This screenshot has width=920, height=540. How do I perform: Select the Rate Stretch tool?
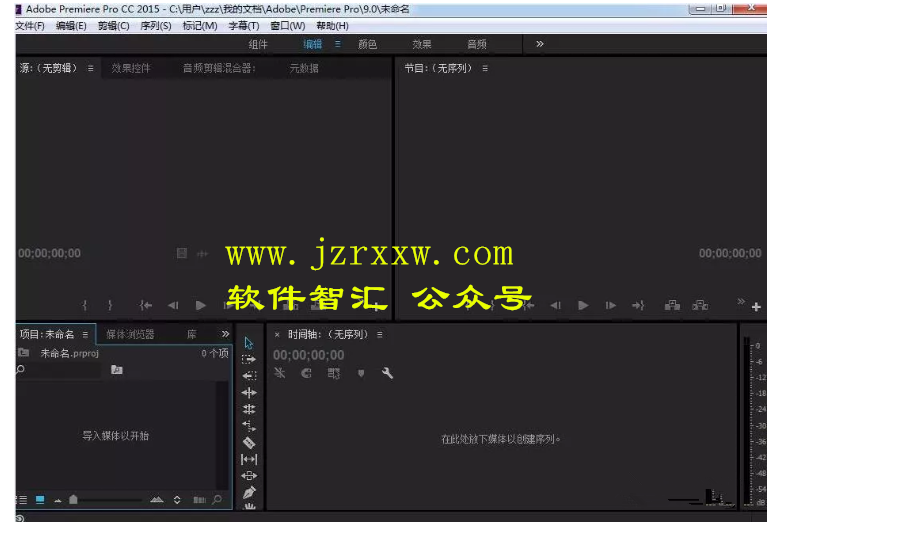click(x=249, y=426)
